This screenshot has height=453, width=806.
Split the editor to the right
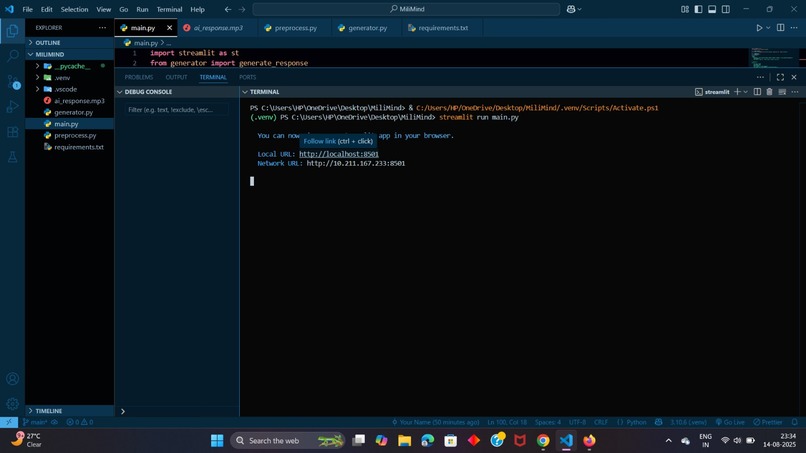coord(780,28)
